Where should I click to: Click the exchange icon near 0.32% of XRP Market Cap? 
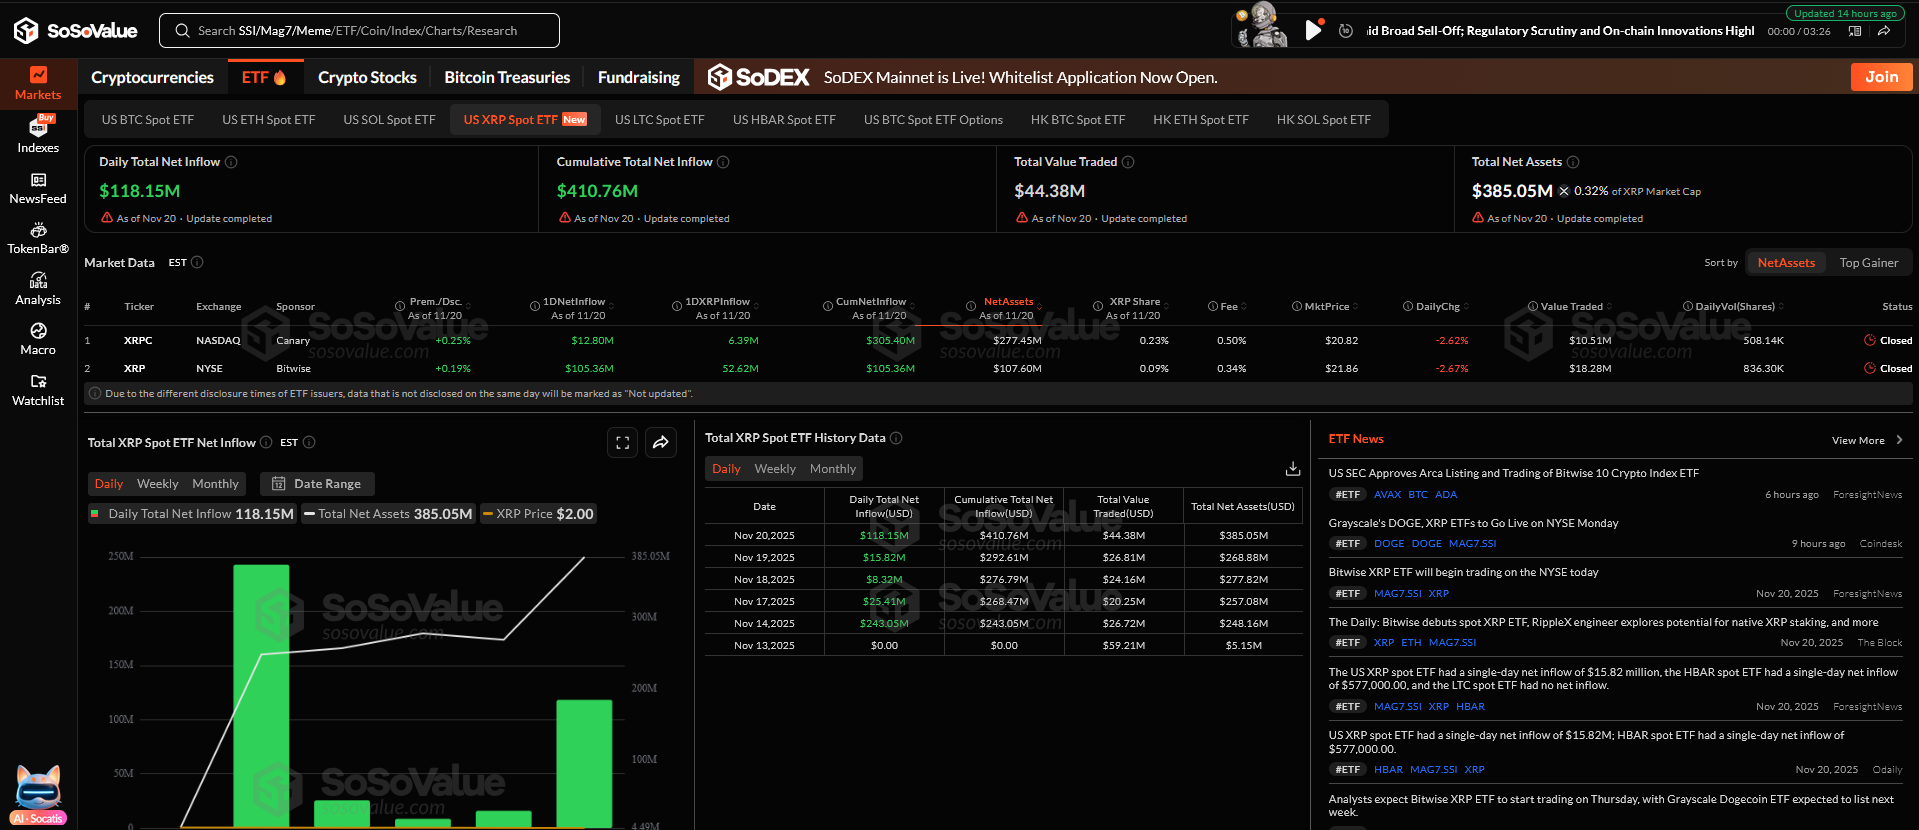pyautogui.click(x=1564, y=191)
